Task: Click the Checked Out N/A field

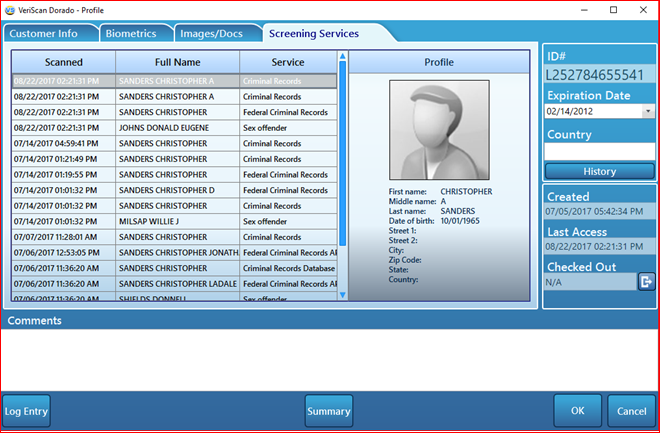Action: (x=590, y=282)
